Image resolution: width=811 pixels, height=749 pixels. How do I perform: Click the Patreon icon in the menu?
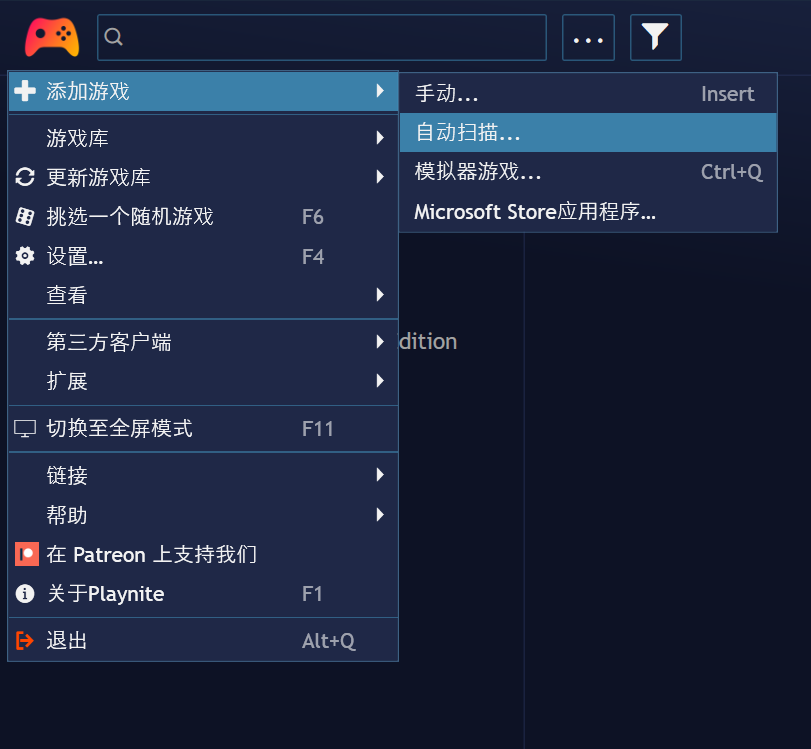point(24,554)
